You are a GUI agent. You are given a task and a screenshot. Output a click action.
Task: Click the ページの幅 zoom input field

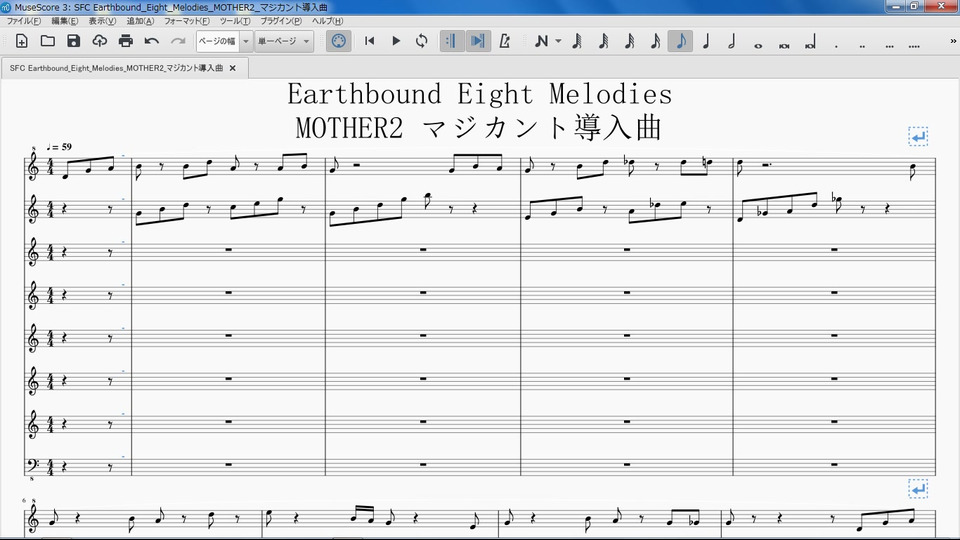pyautogui.click(x=217, y=41)
